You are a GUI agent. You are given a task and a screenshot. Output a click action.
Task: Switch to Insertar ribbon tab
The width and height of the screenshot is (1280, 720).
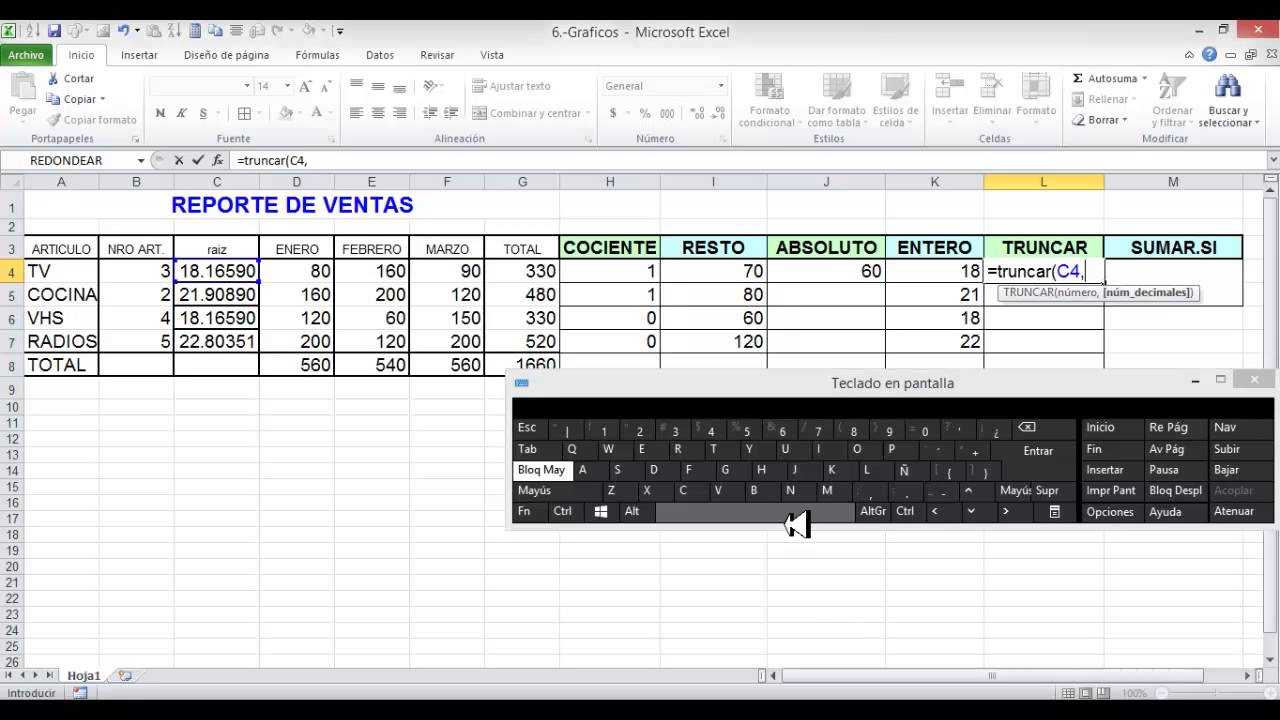(139, 55)
